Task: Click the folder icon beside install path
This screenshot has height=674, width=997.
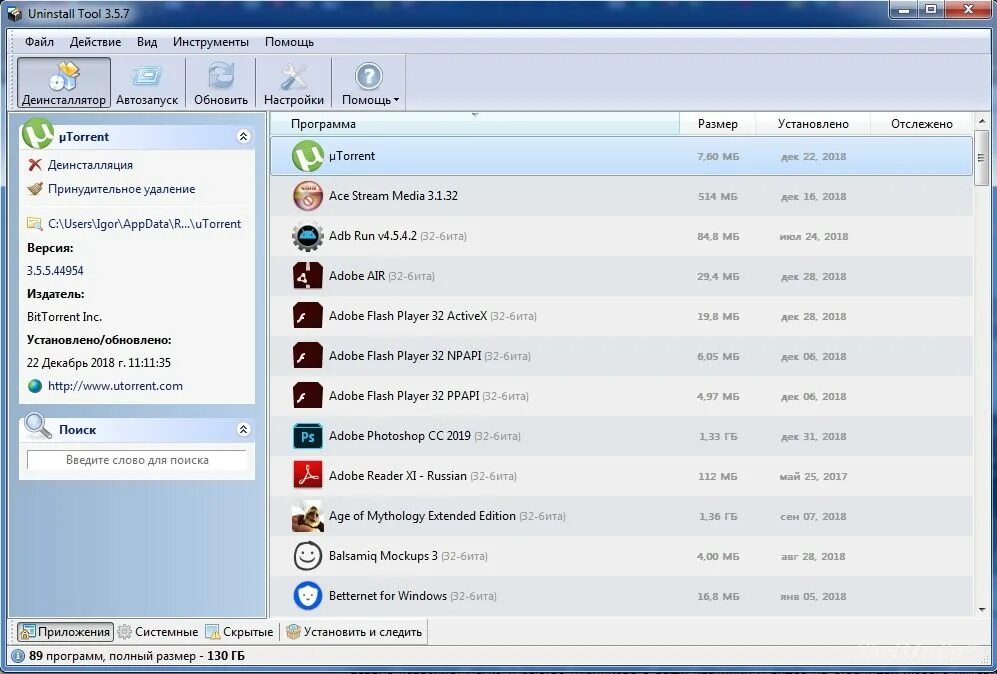Action: point(34,224)
